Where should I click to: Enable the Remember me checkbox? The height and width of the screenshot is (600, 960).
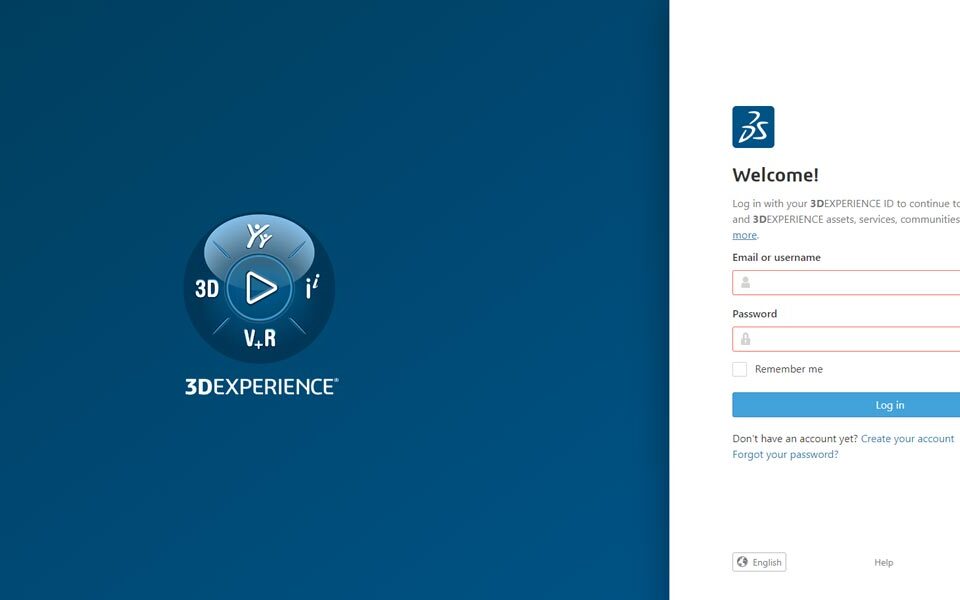739,369
